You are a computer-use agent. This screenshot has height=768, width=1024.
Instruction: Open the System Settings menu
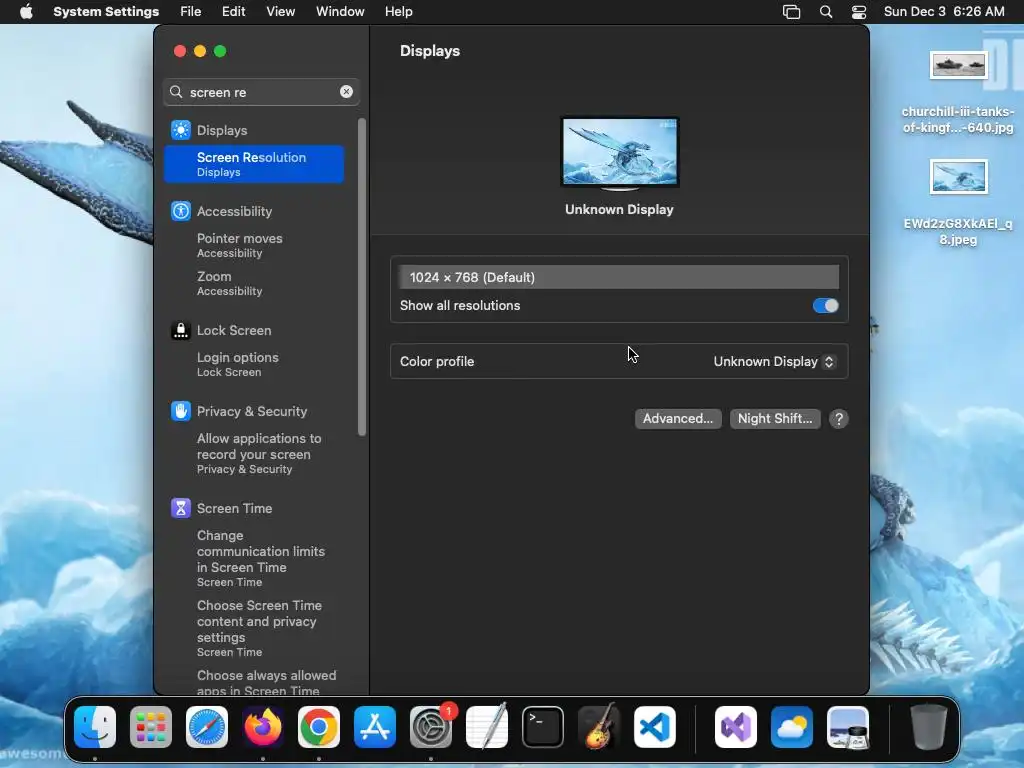pyautogui.click(x=106, y=12)
